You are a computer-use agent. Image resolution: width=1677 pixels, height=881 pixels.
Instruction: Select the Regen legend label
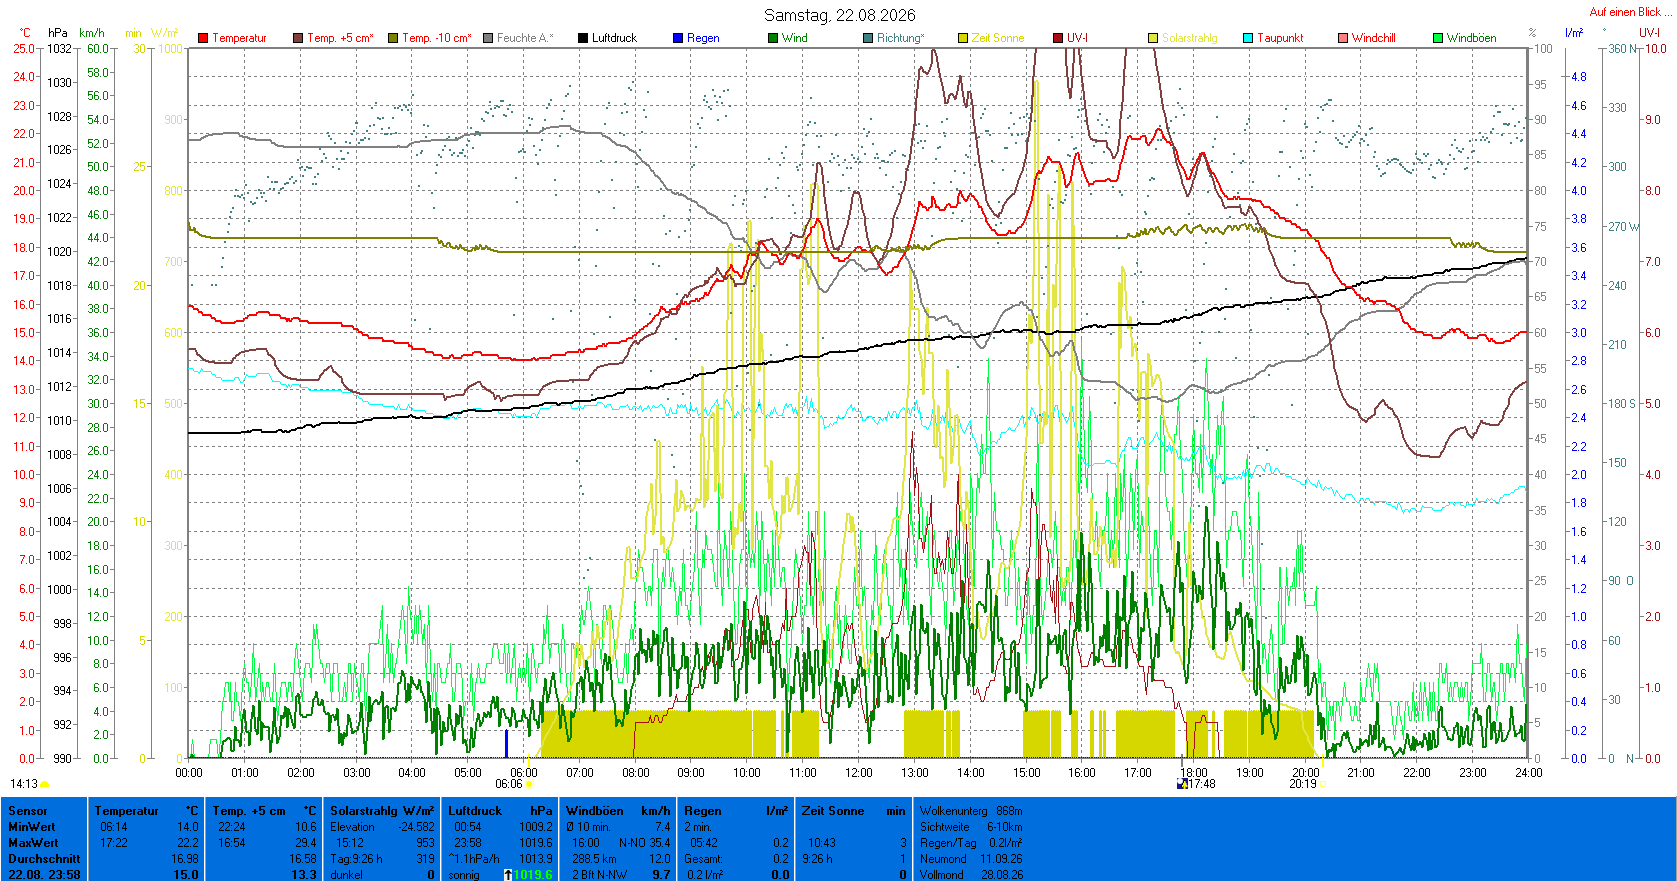click(704, 38)
